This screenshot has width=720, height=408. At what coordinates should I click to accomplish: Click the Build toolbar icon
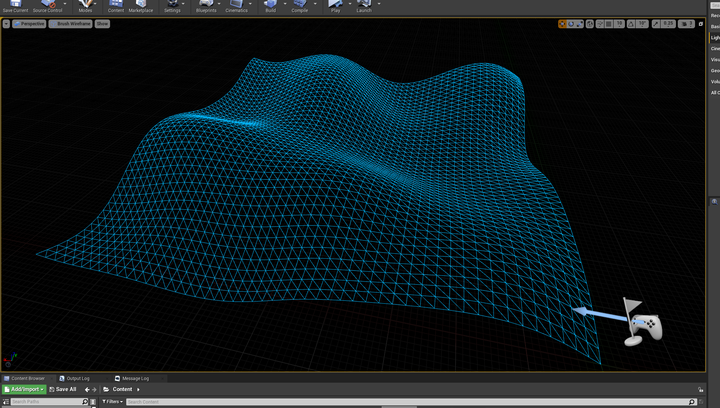pyautogui.click(x=270, y=6)
